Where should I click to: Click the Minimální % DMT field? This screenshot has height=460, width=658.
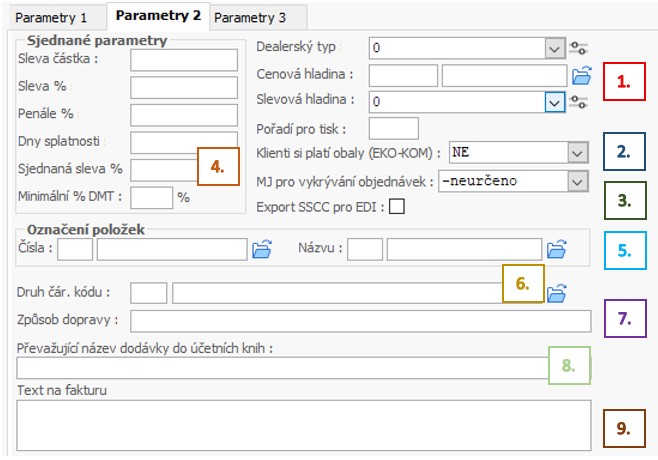[151, 198]
